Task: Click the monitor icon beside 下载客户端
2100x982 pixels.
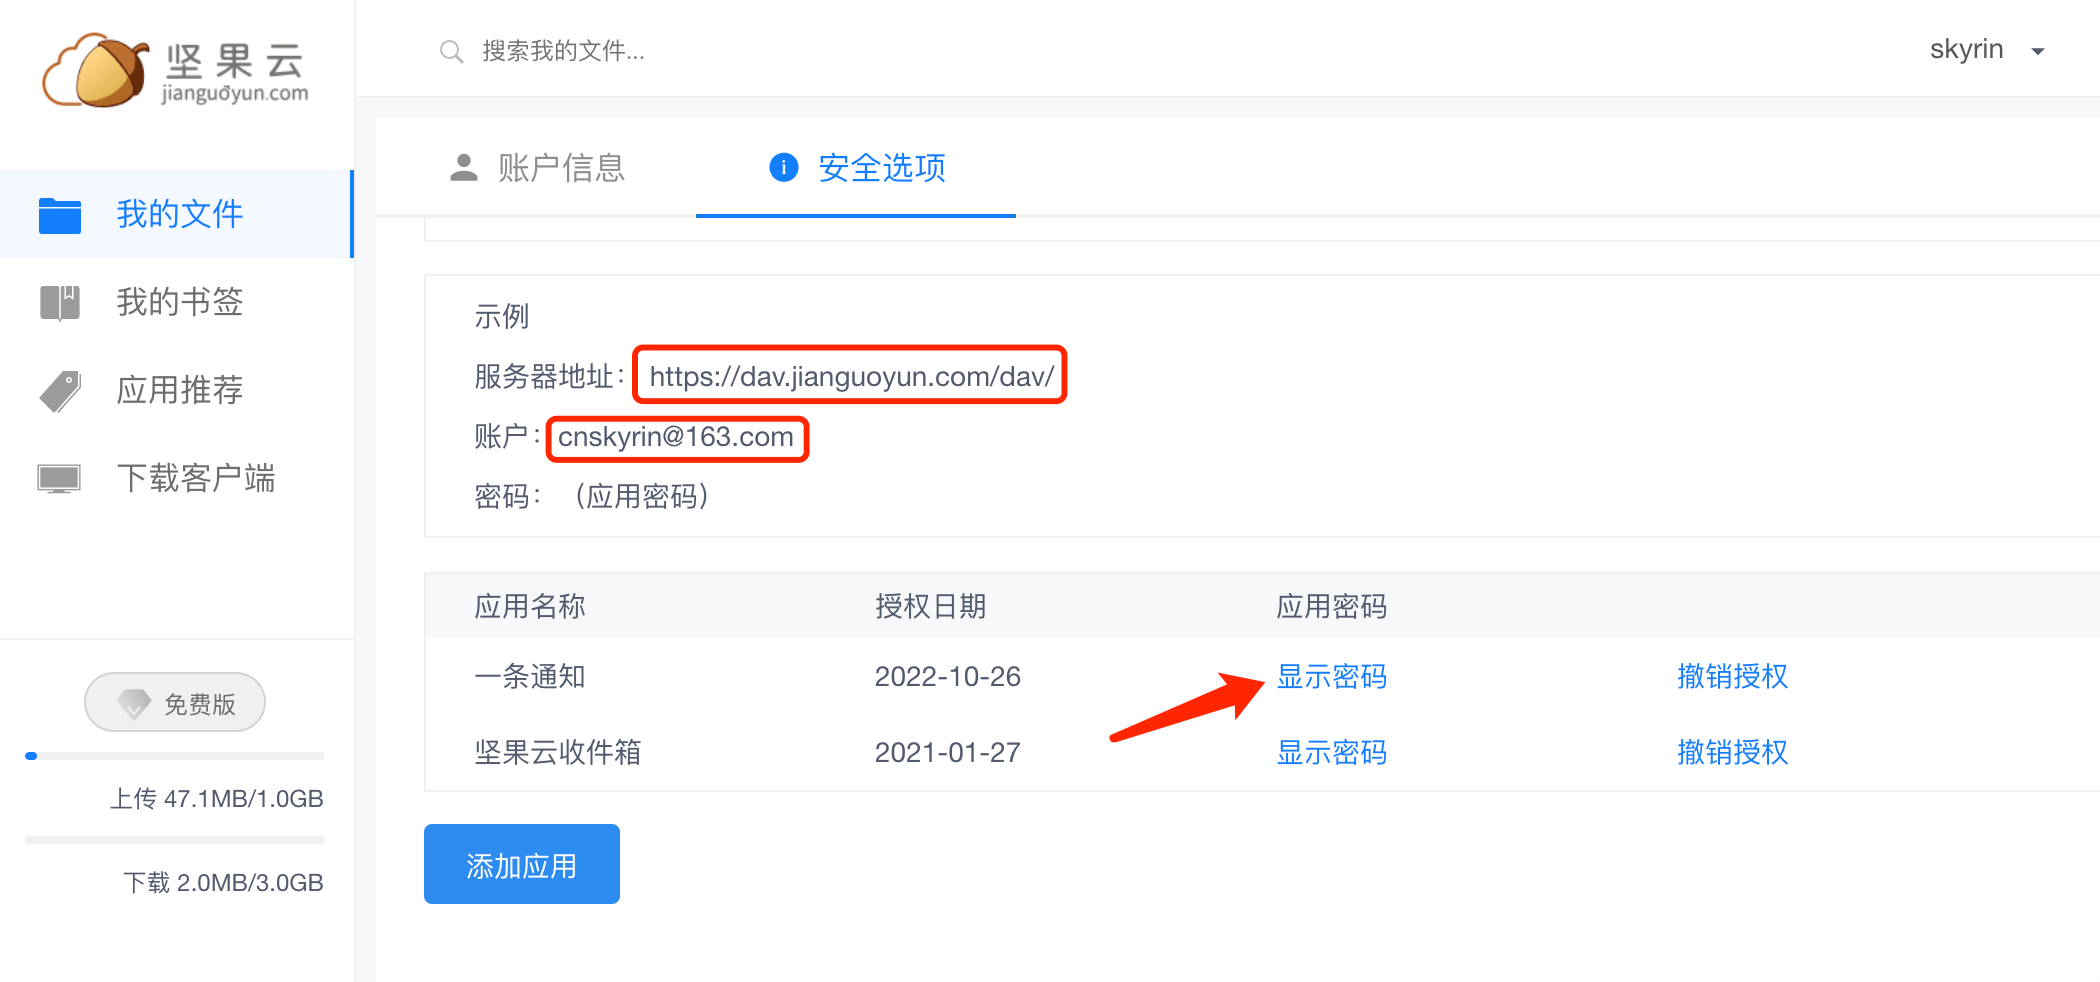Action: click(x=59, y=479)
